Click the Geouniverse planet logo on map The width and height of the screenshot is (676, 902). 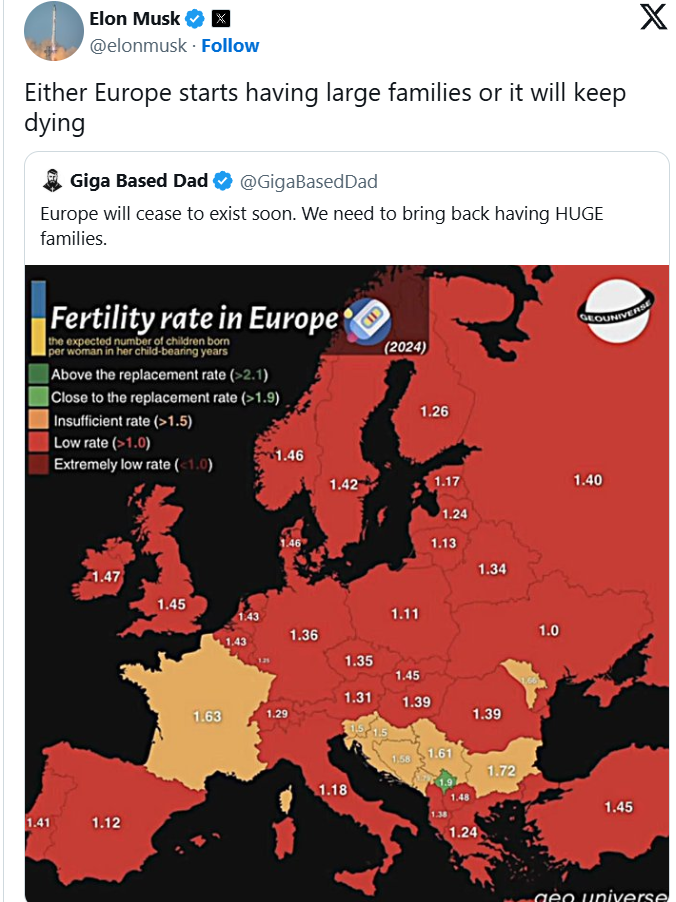pyautogui.click(x=616, y=311)
